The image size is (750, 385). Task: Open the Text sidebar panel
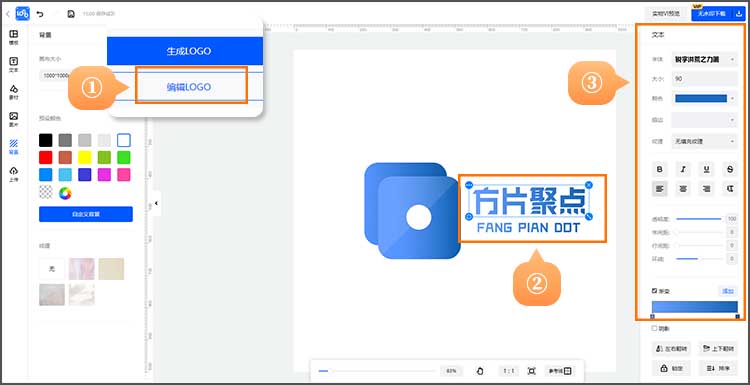point(14,64)
